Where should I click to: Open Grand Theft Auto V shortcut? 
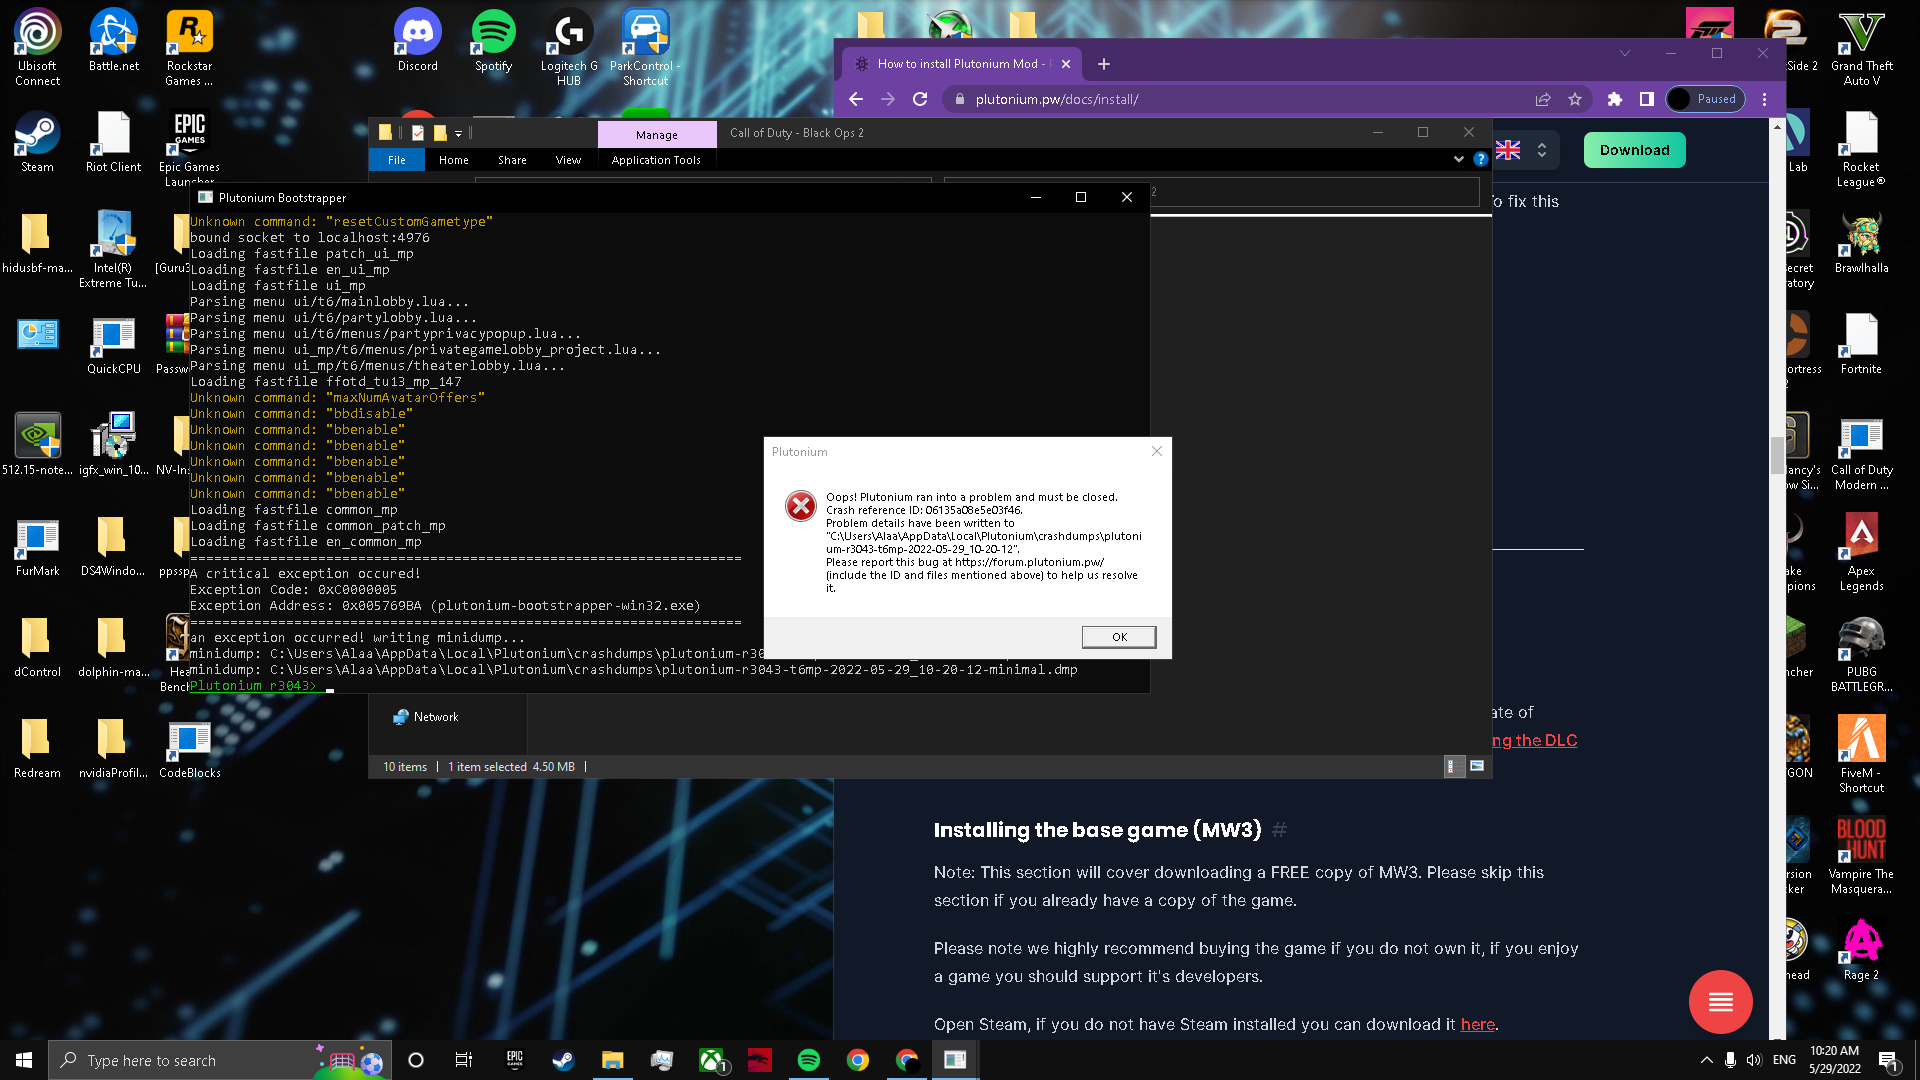[x=1861, y=47]
